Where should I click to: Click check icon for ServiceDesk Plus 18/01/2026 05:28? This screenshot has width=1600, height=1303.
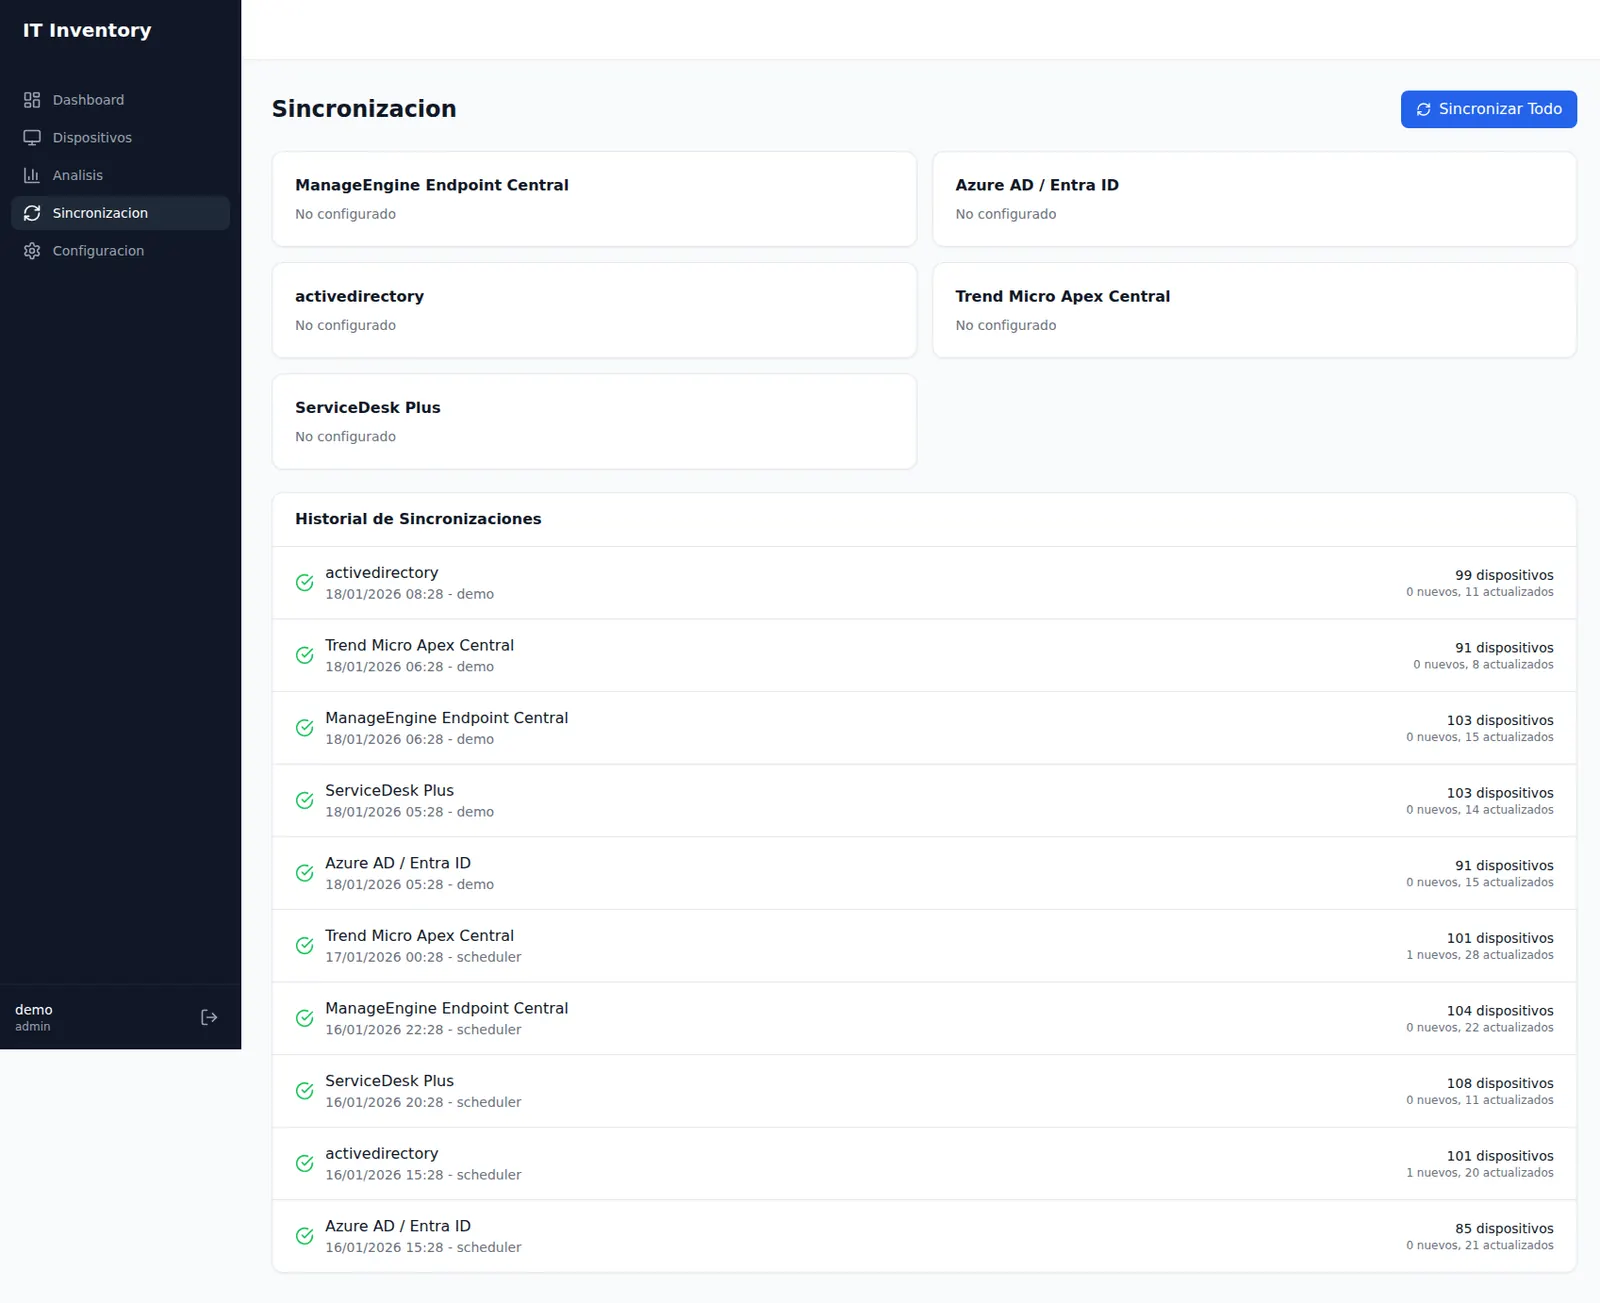pyautogui.click(x=305, y=800)
